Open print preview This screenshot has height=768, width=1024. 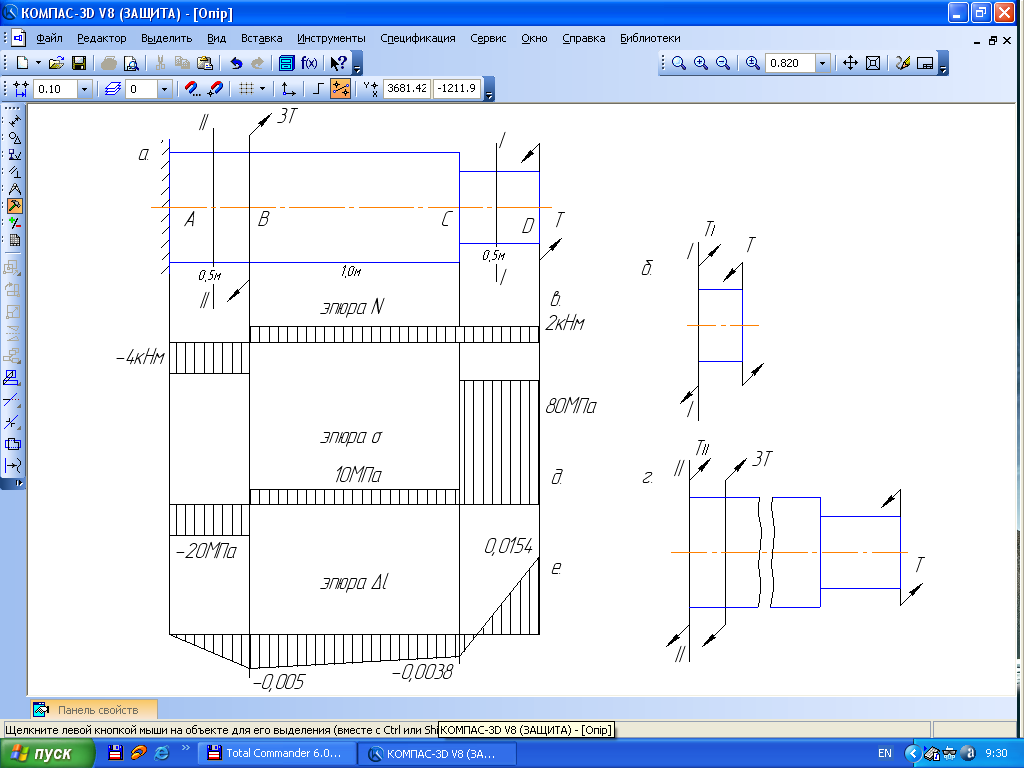click(x=131, y=63)
